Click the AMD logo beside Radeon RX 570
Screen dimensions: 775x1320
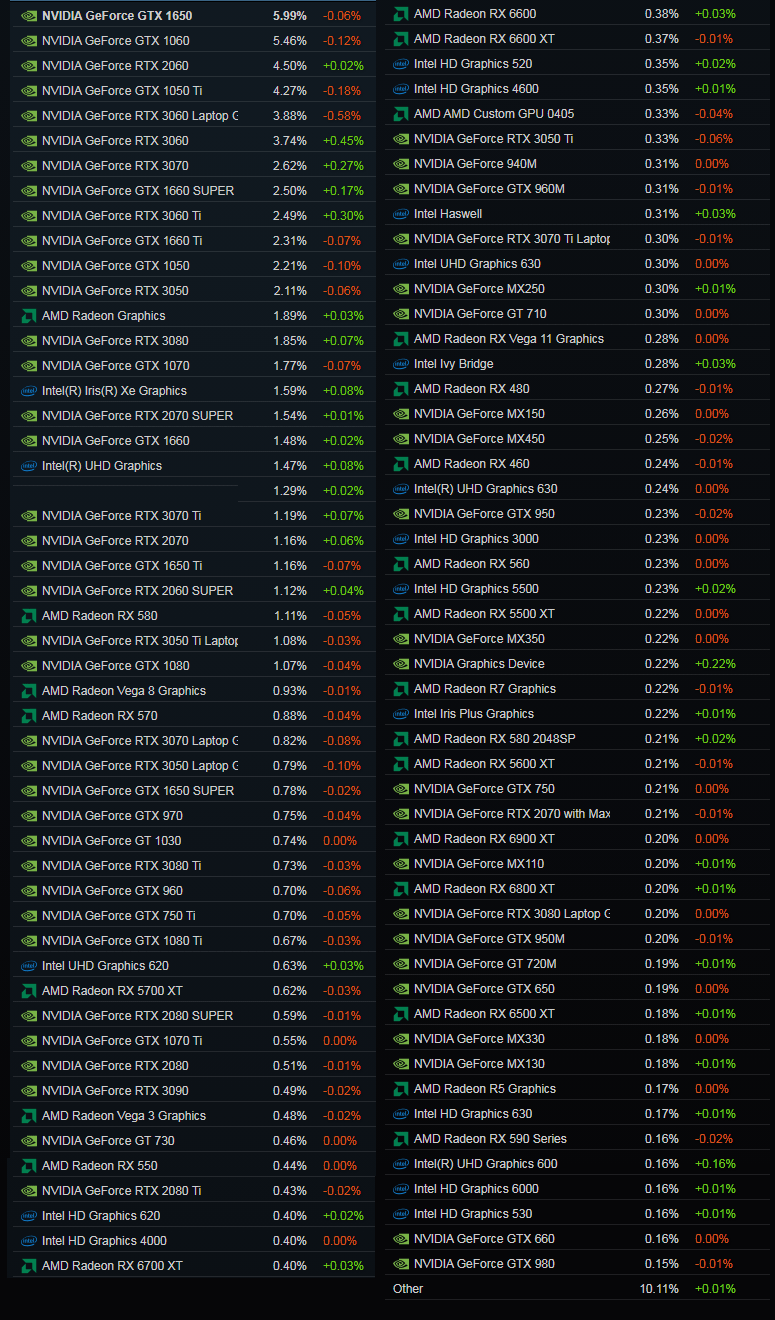pyautogui.click(x=29, y=716)
